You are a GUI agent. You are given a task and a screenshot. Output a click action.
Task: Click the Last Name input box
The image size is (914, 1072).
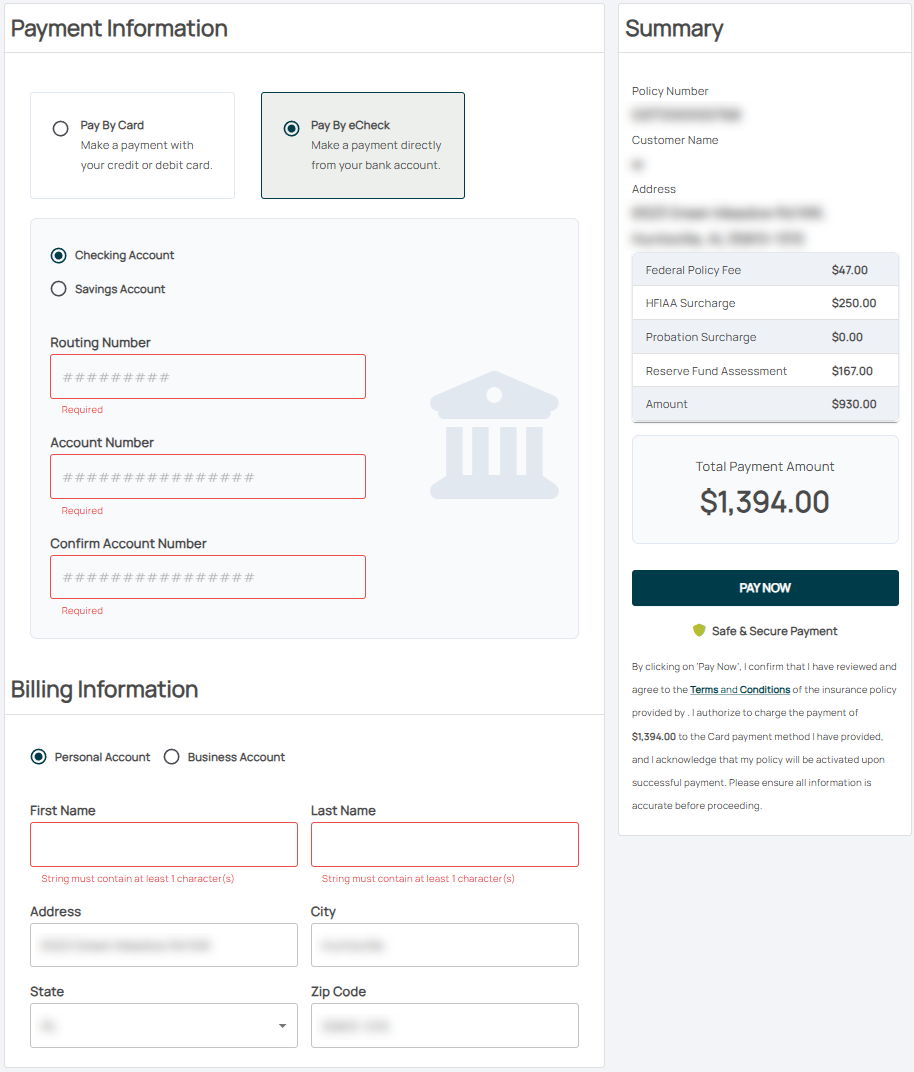click(445, 844)
